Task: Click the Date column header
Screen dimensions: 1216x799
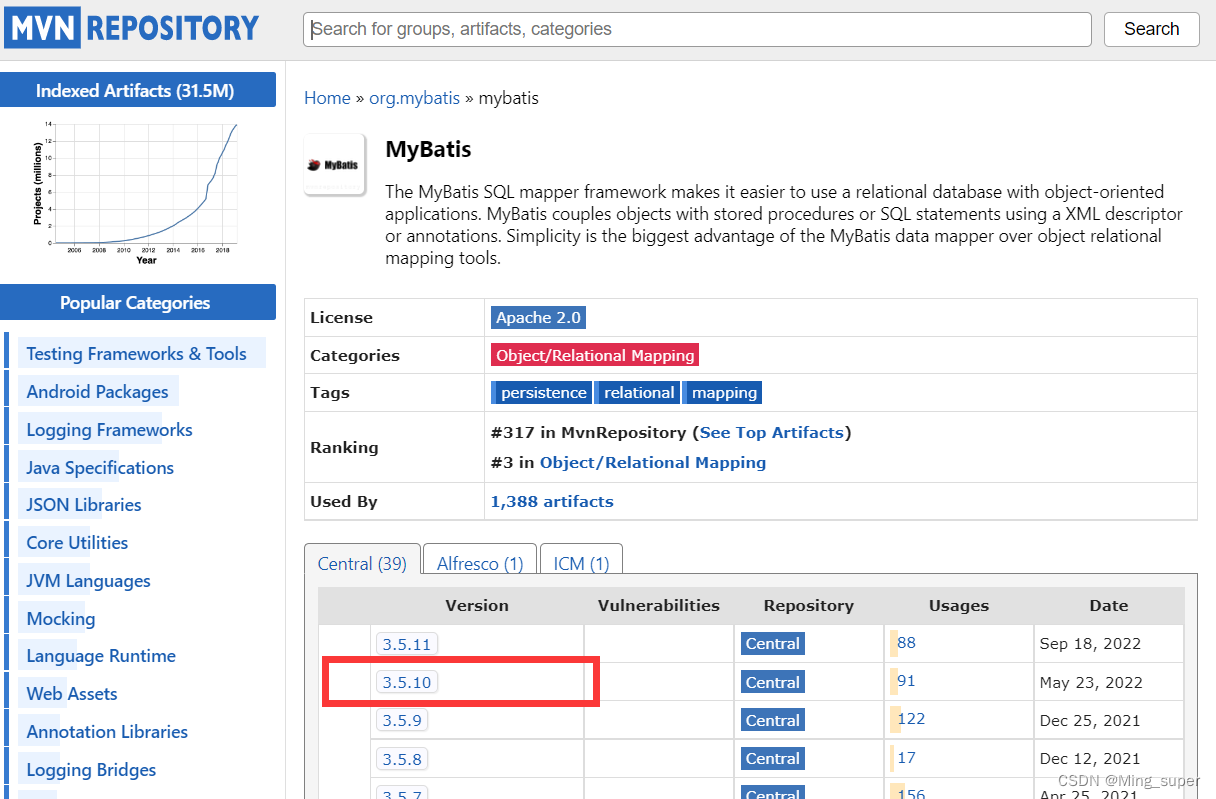Action: coord(1109,605)
